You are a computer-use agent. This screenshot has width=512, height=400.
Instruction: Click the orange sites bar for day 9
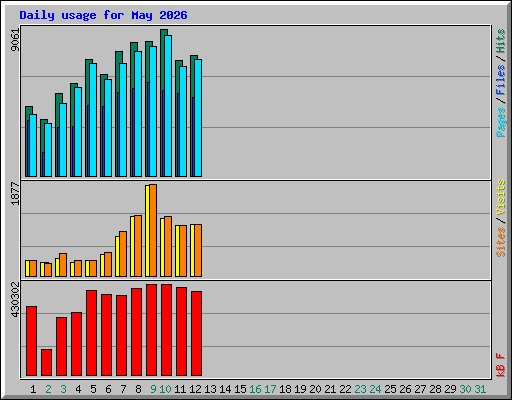[x=153, y=230]
